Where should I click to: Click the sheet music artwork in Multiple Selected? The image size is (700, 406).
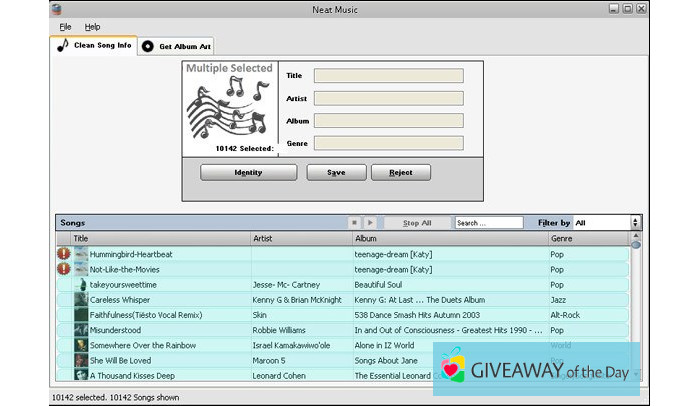click(230, 111)
